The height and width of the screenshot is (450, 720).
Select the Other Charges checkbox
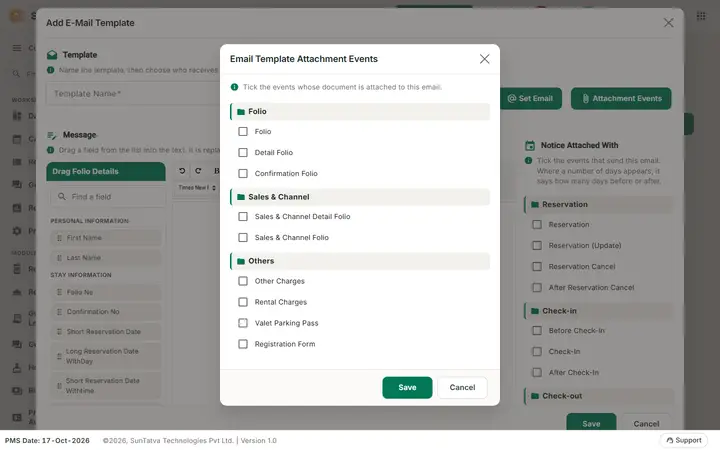[x=243, y=281]
